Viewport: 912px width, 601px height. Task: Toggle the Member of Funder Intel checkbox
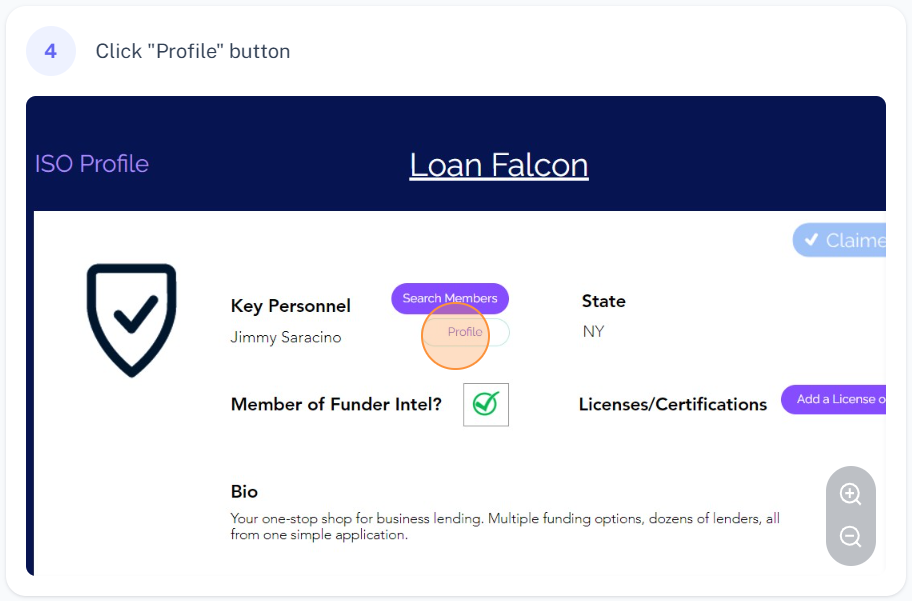(486, 404)
